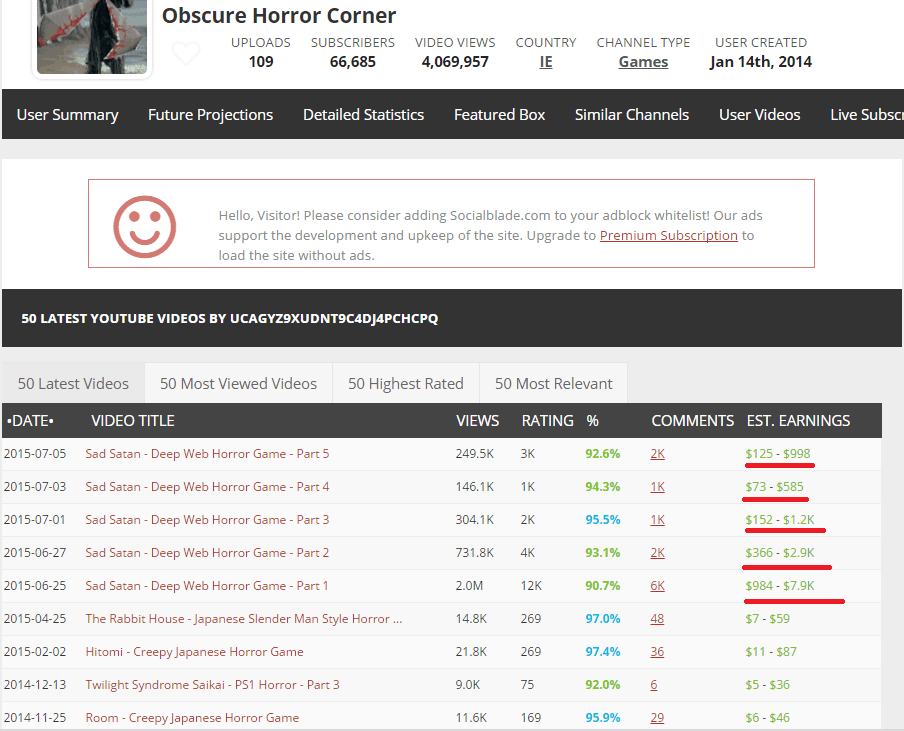
Task: Open Hitomi Creepy Japanese Horror Game link
Action: (194, 652)
